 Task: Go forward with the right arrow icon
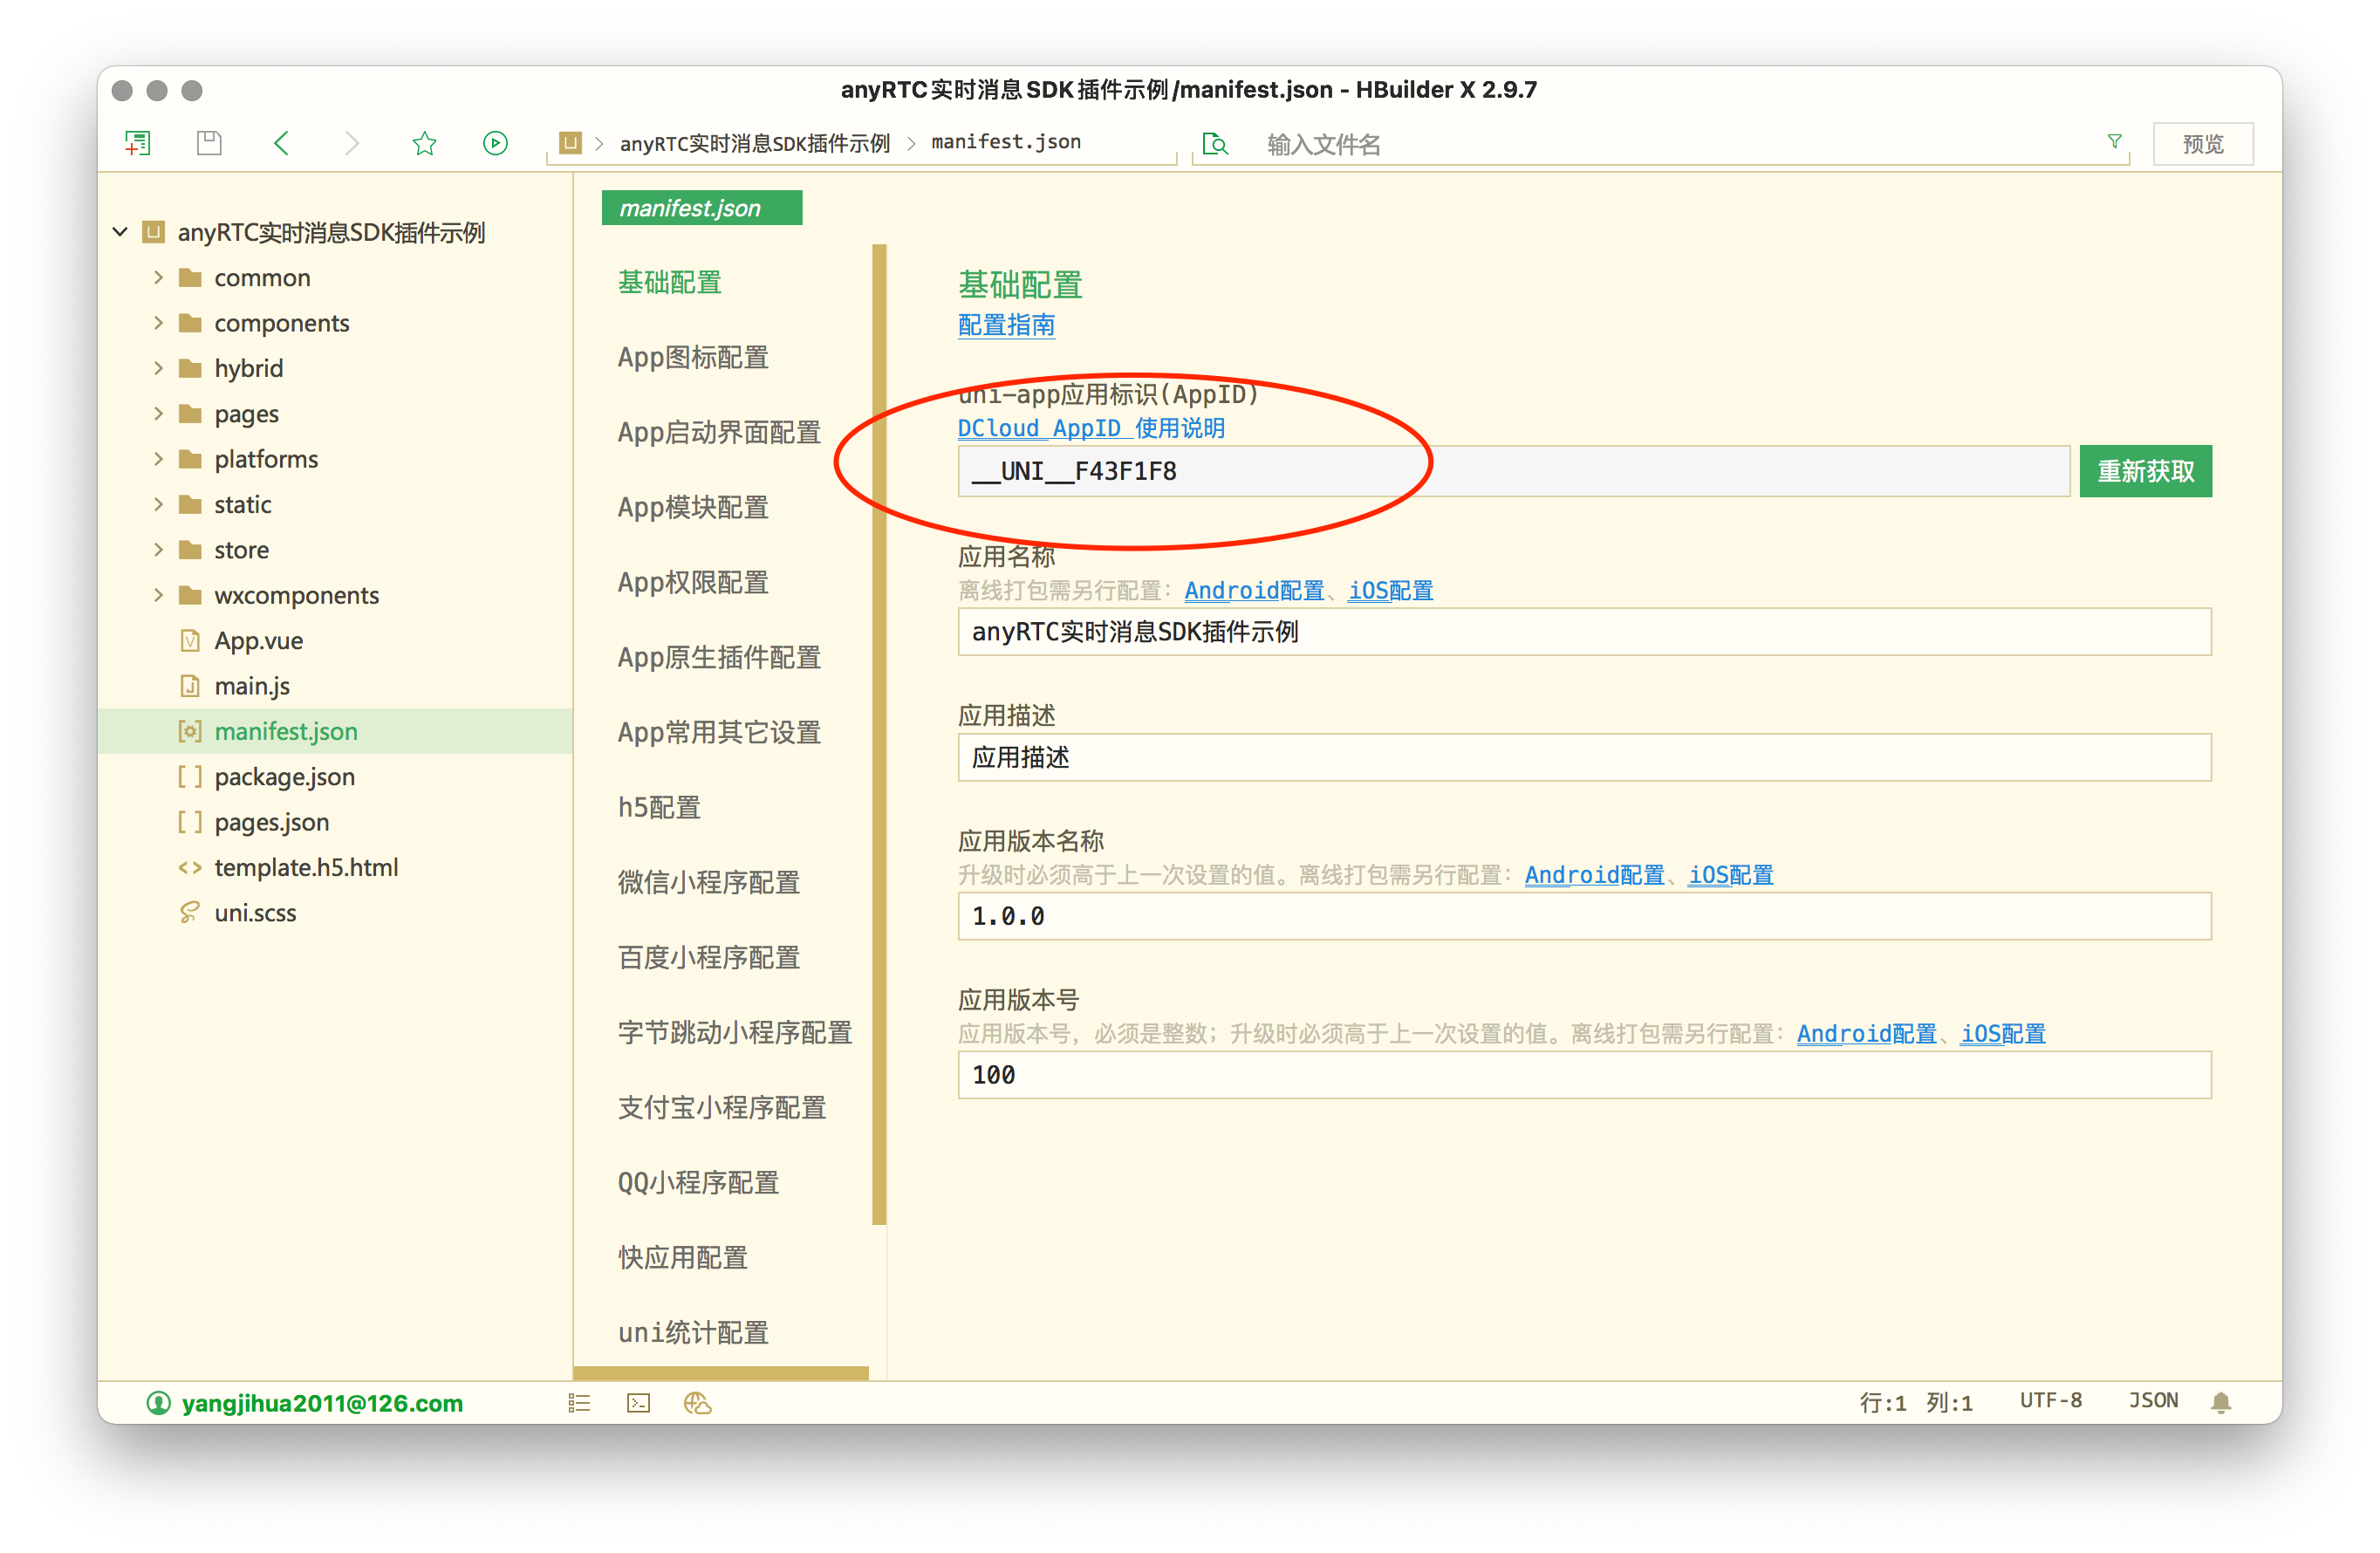(x=352, y=143)
